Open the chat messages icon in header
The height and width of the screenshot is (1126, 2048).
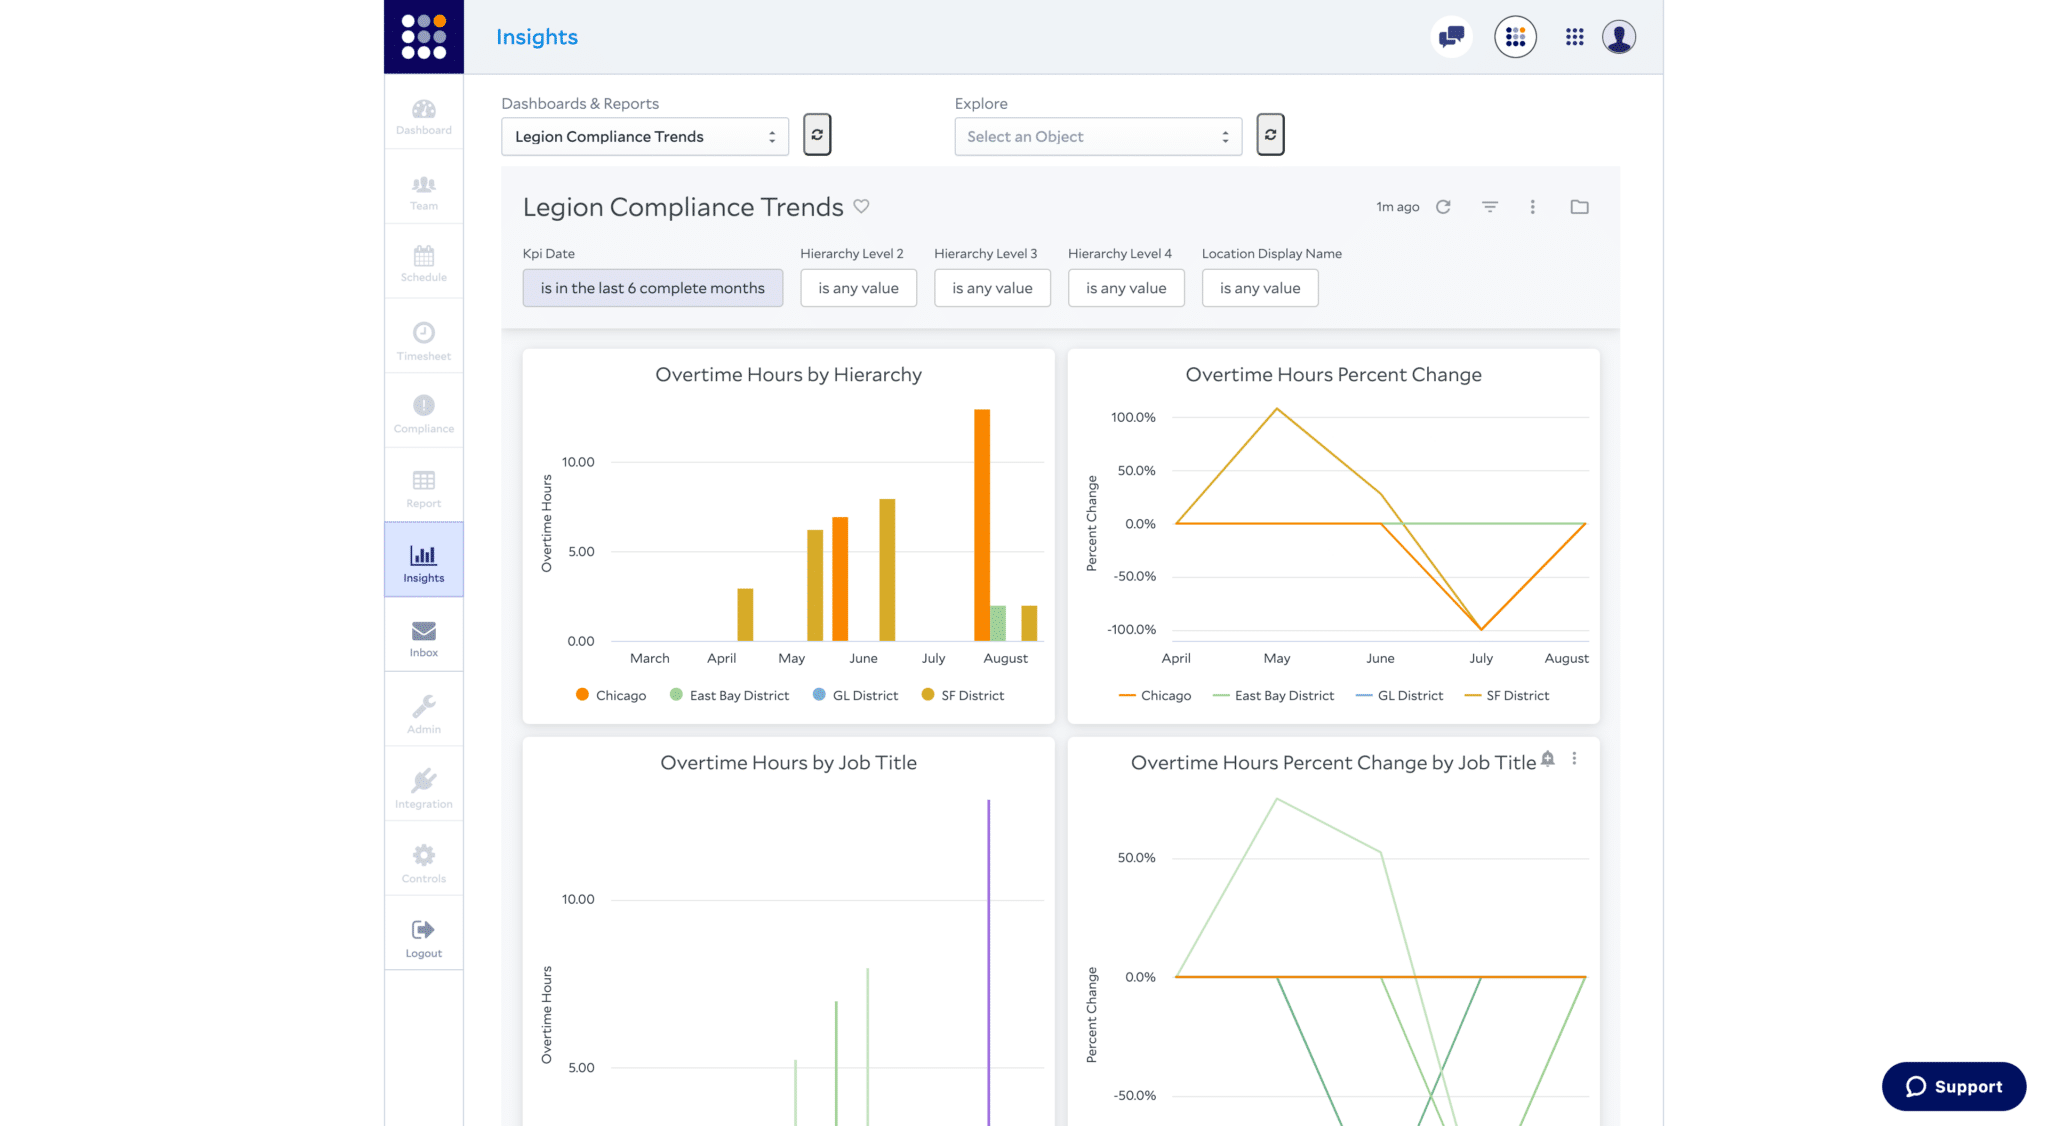point(1451,37)
